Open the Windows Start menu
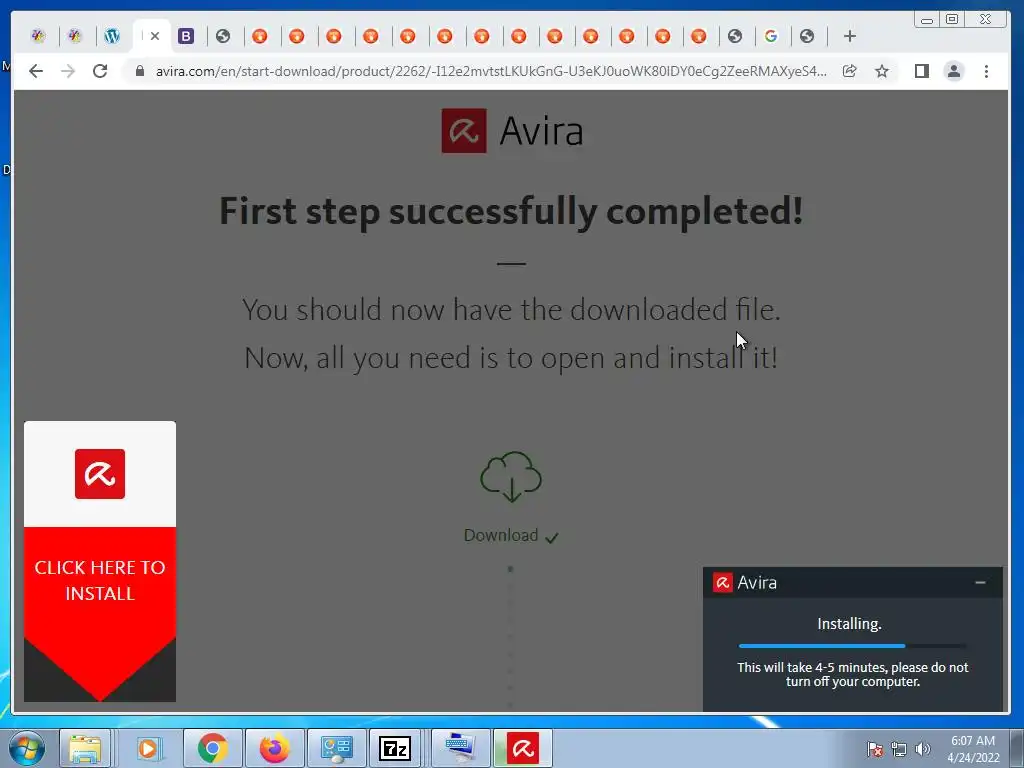Screen dimensions: 1024x768 tap(27, 748)
